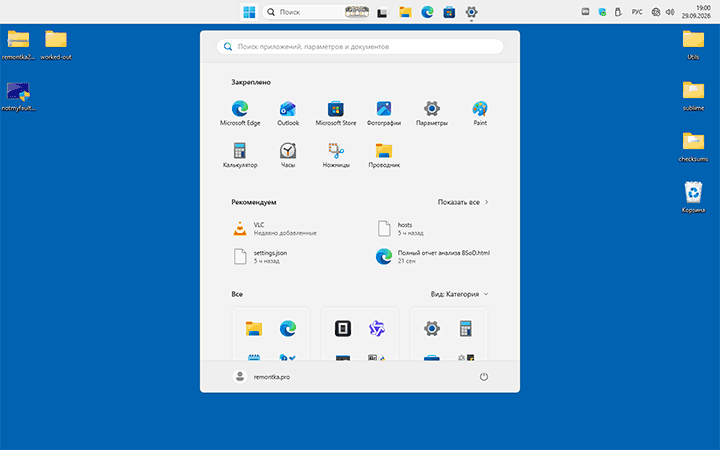The image size is (720, 450).
Task: Click the Windows Start button on the taskbar
Action: coord(249,12)
